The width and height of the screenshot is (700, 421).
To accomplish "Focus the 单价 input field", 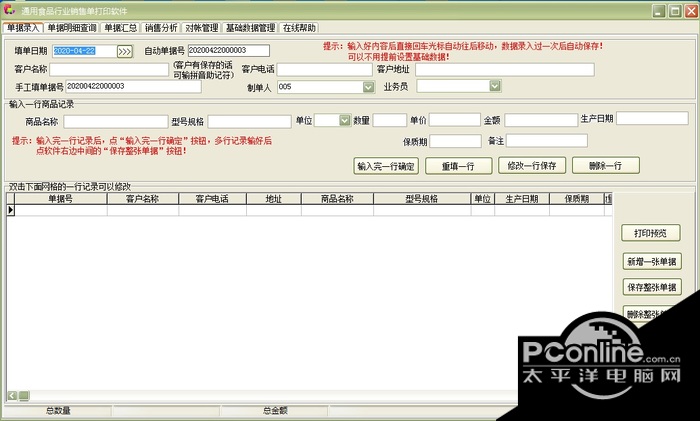I will (455, 120).
